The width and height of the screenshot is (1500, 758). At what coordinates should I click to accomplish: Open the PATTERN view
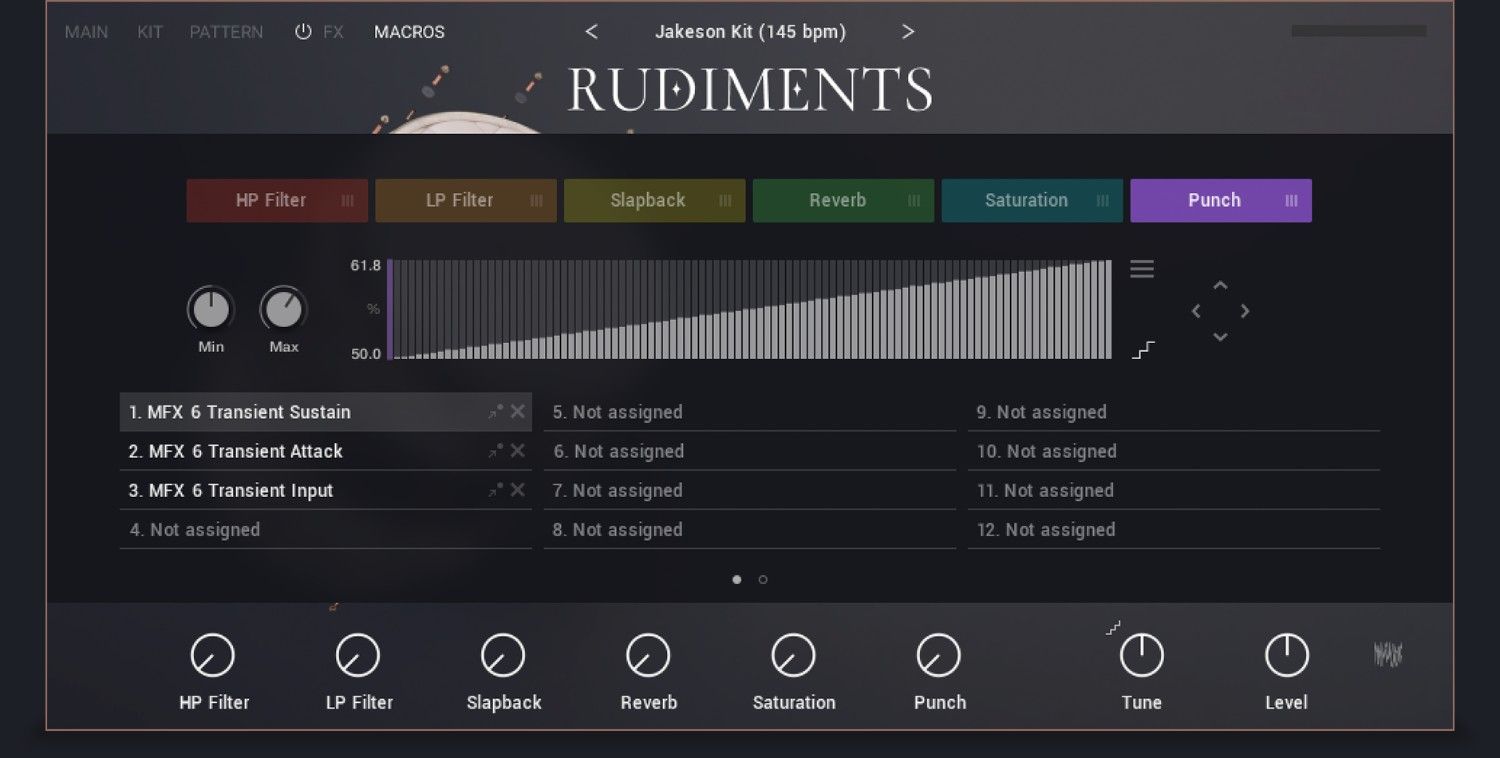tap(226, 31)
